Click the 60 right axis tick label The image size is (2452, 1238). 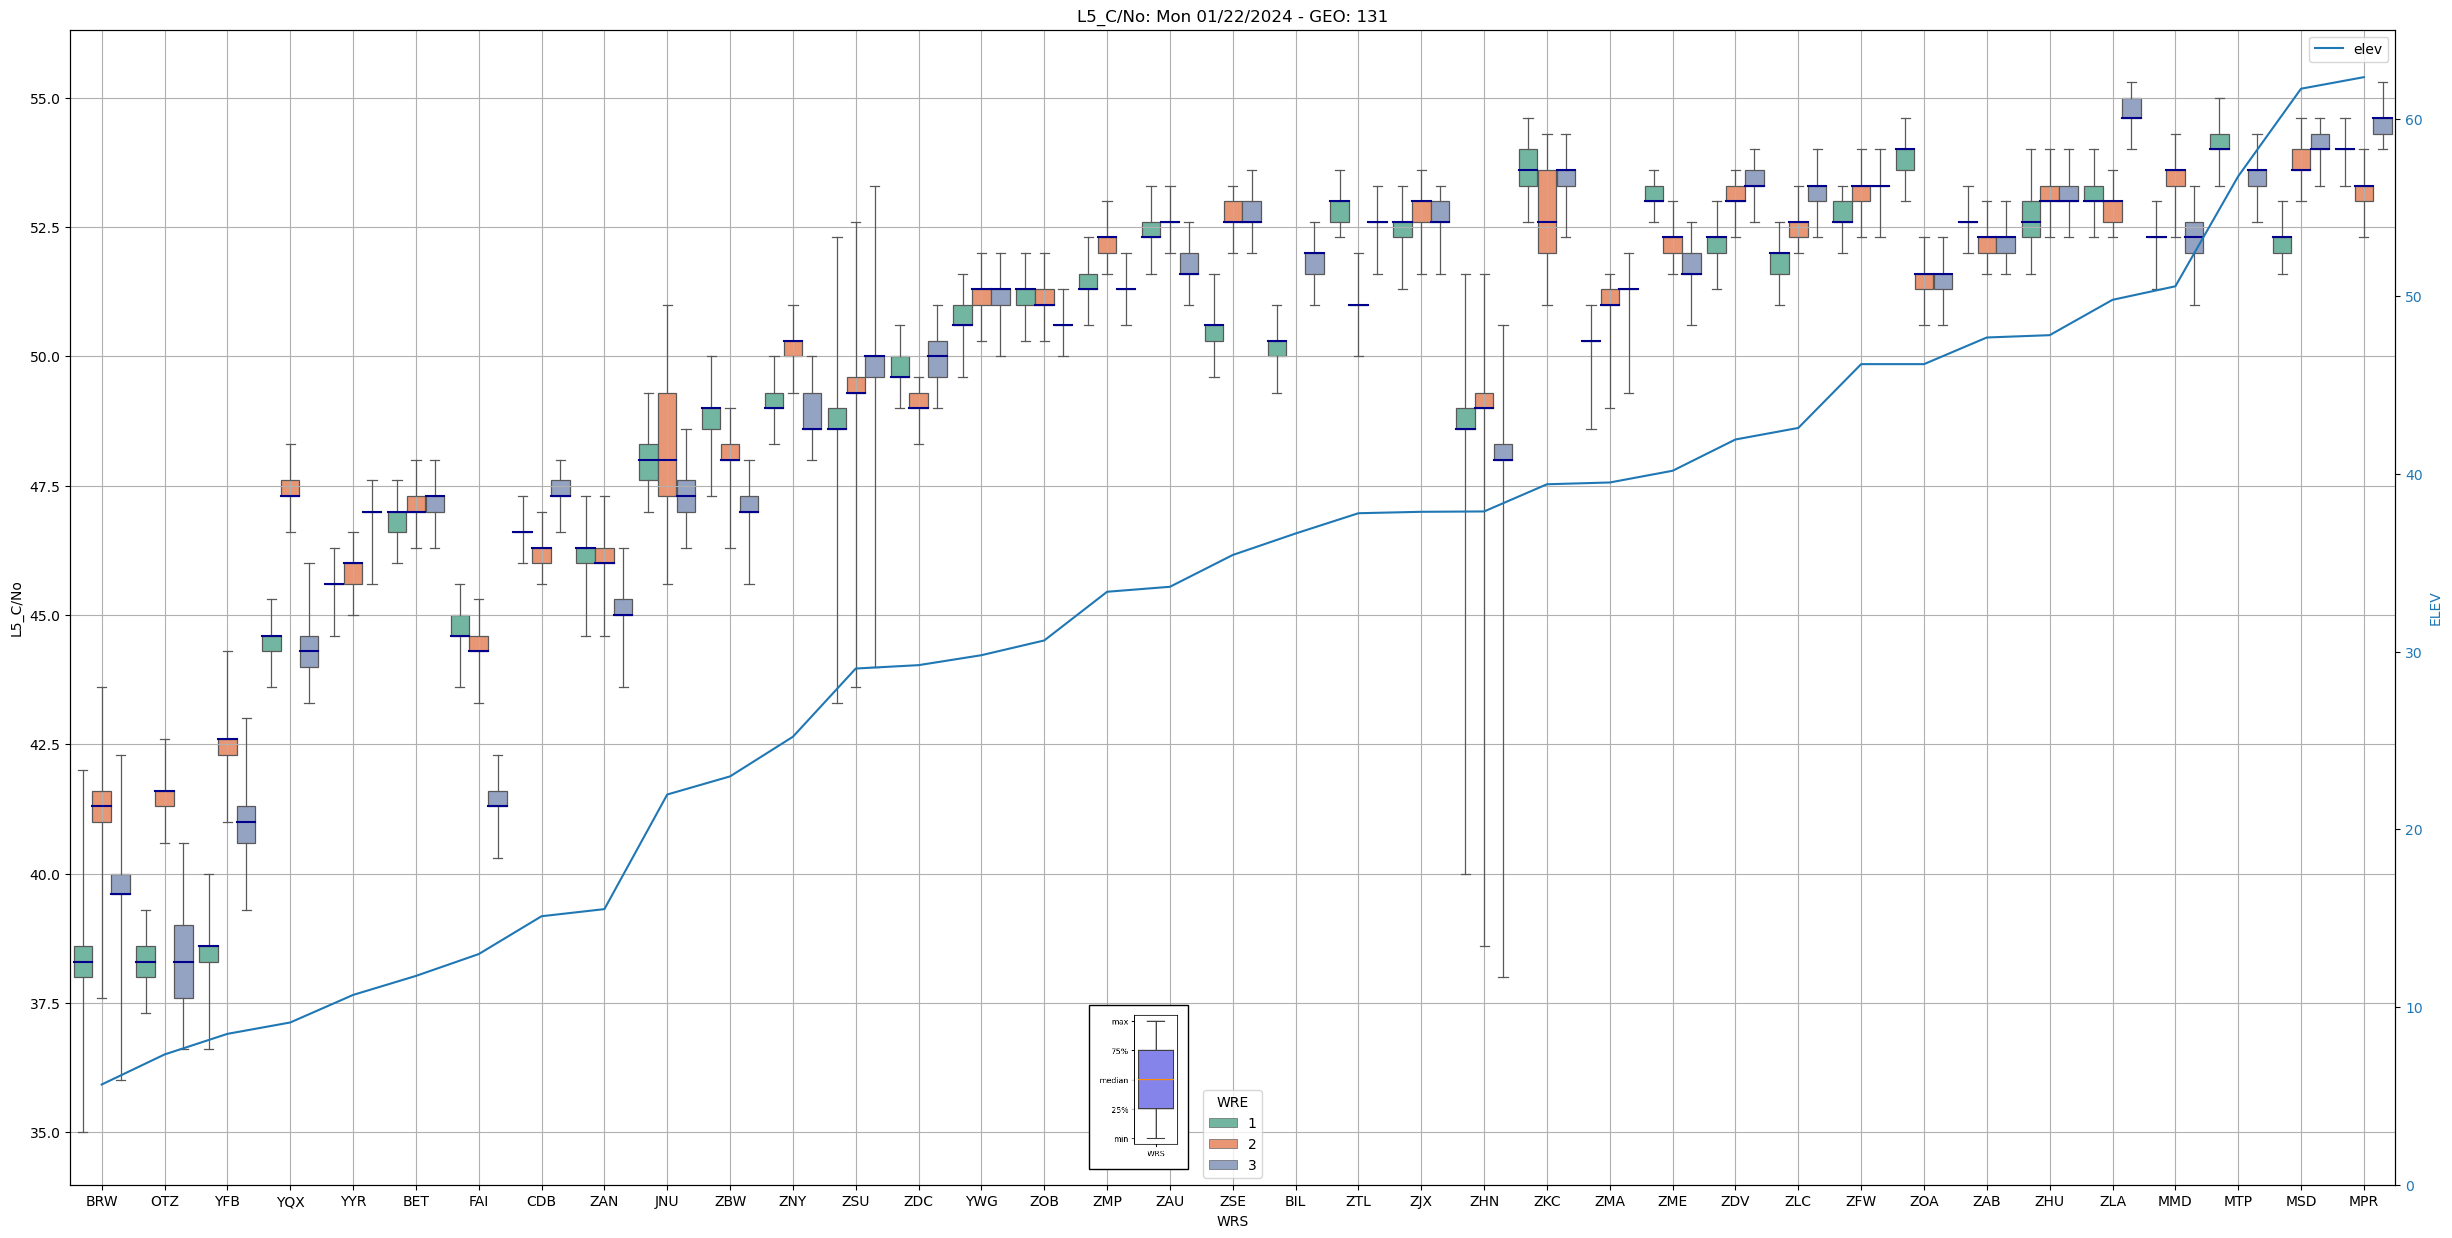pos(2414,120)
